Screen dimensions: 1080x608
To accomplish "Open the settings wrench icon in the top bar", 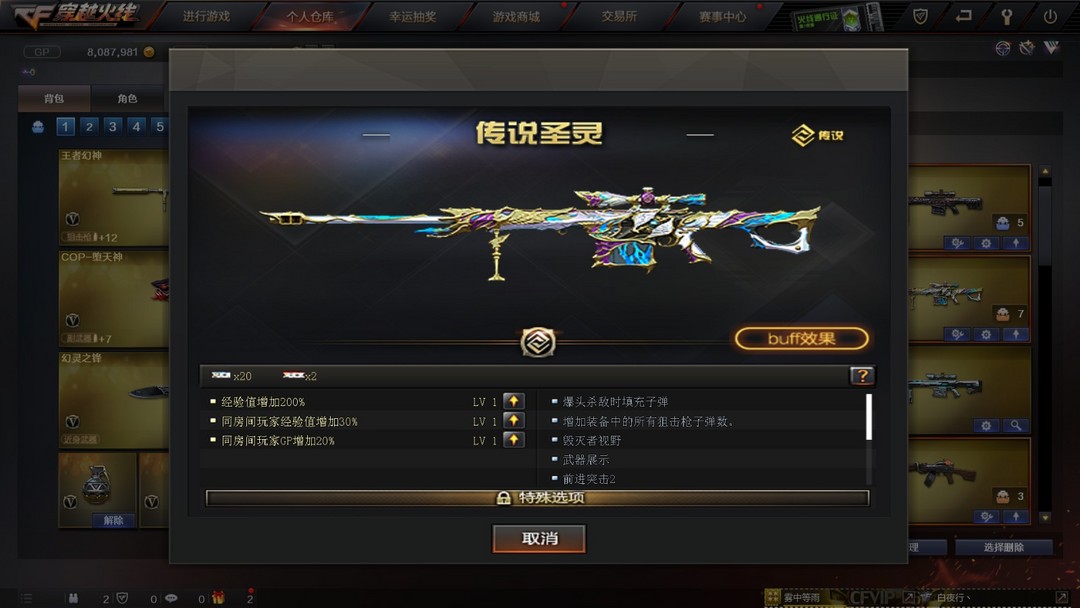I will tap(1007, 17).
